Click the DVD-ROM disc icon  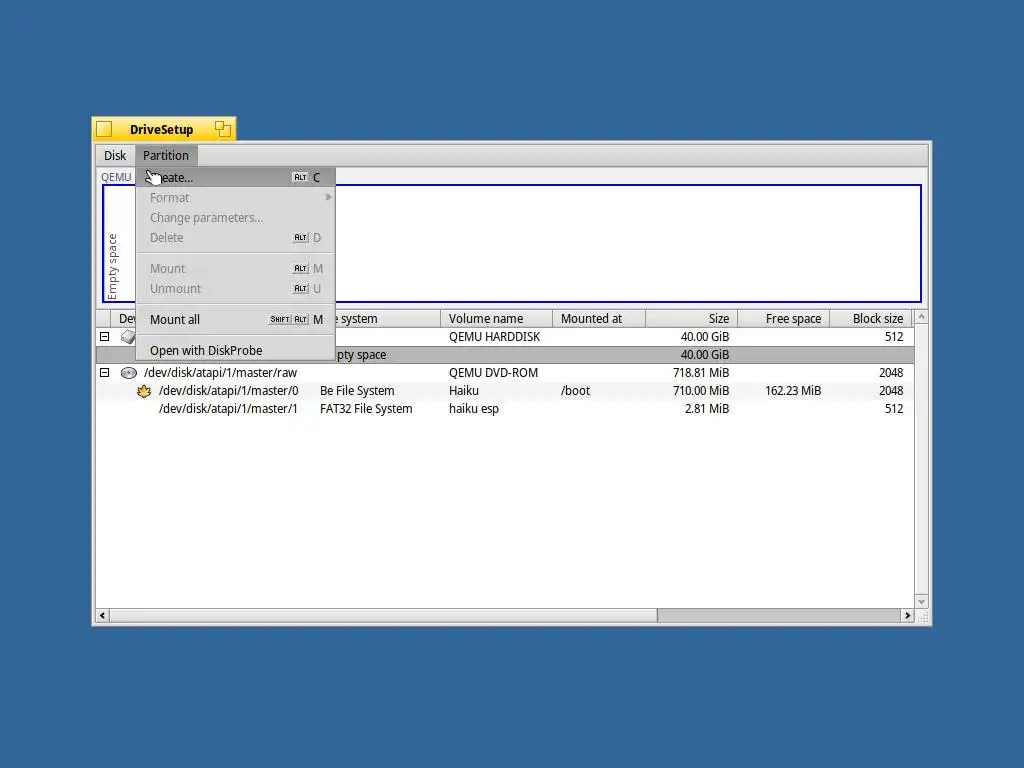coord(129,373)
